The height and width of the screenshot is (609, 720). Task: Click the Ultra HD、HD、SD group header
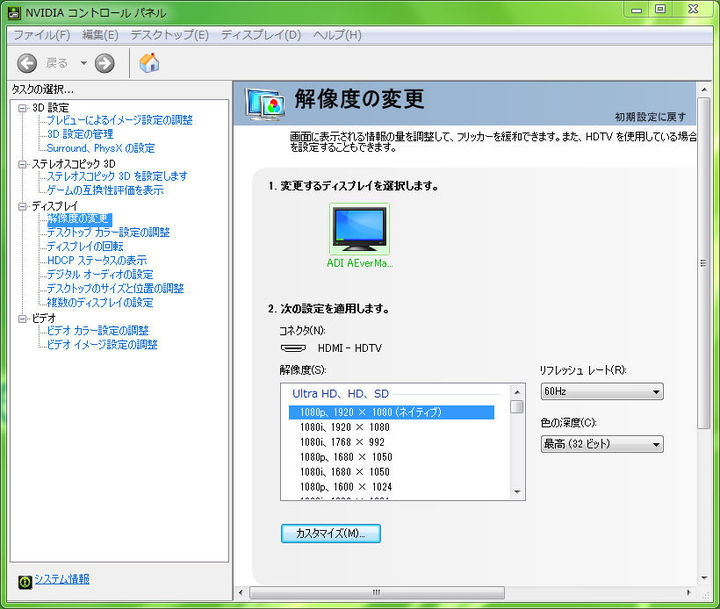(340, 394)
